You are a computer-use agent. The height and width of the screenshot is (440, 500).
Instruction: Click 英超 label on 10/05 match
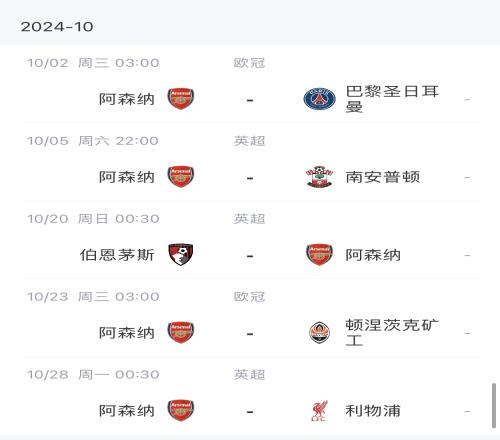pos(249,141)
